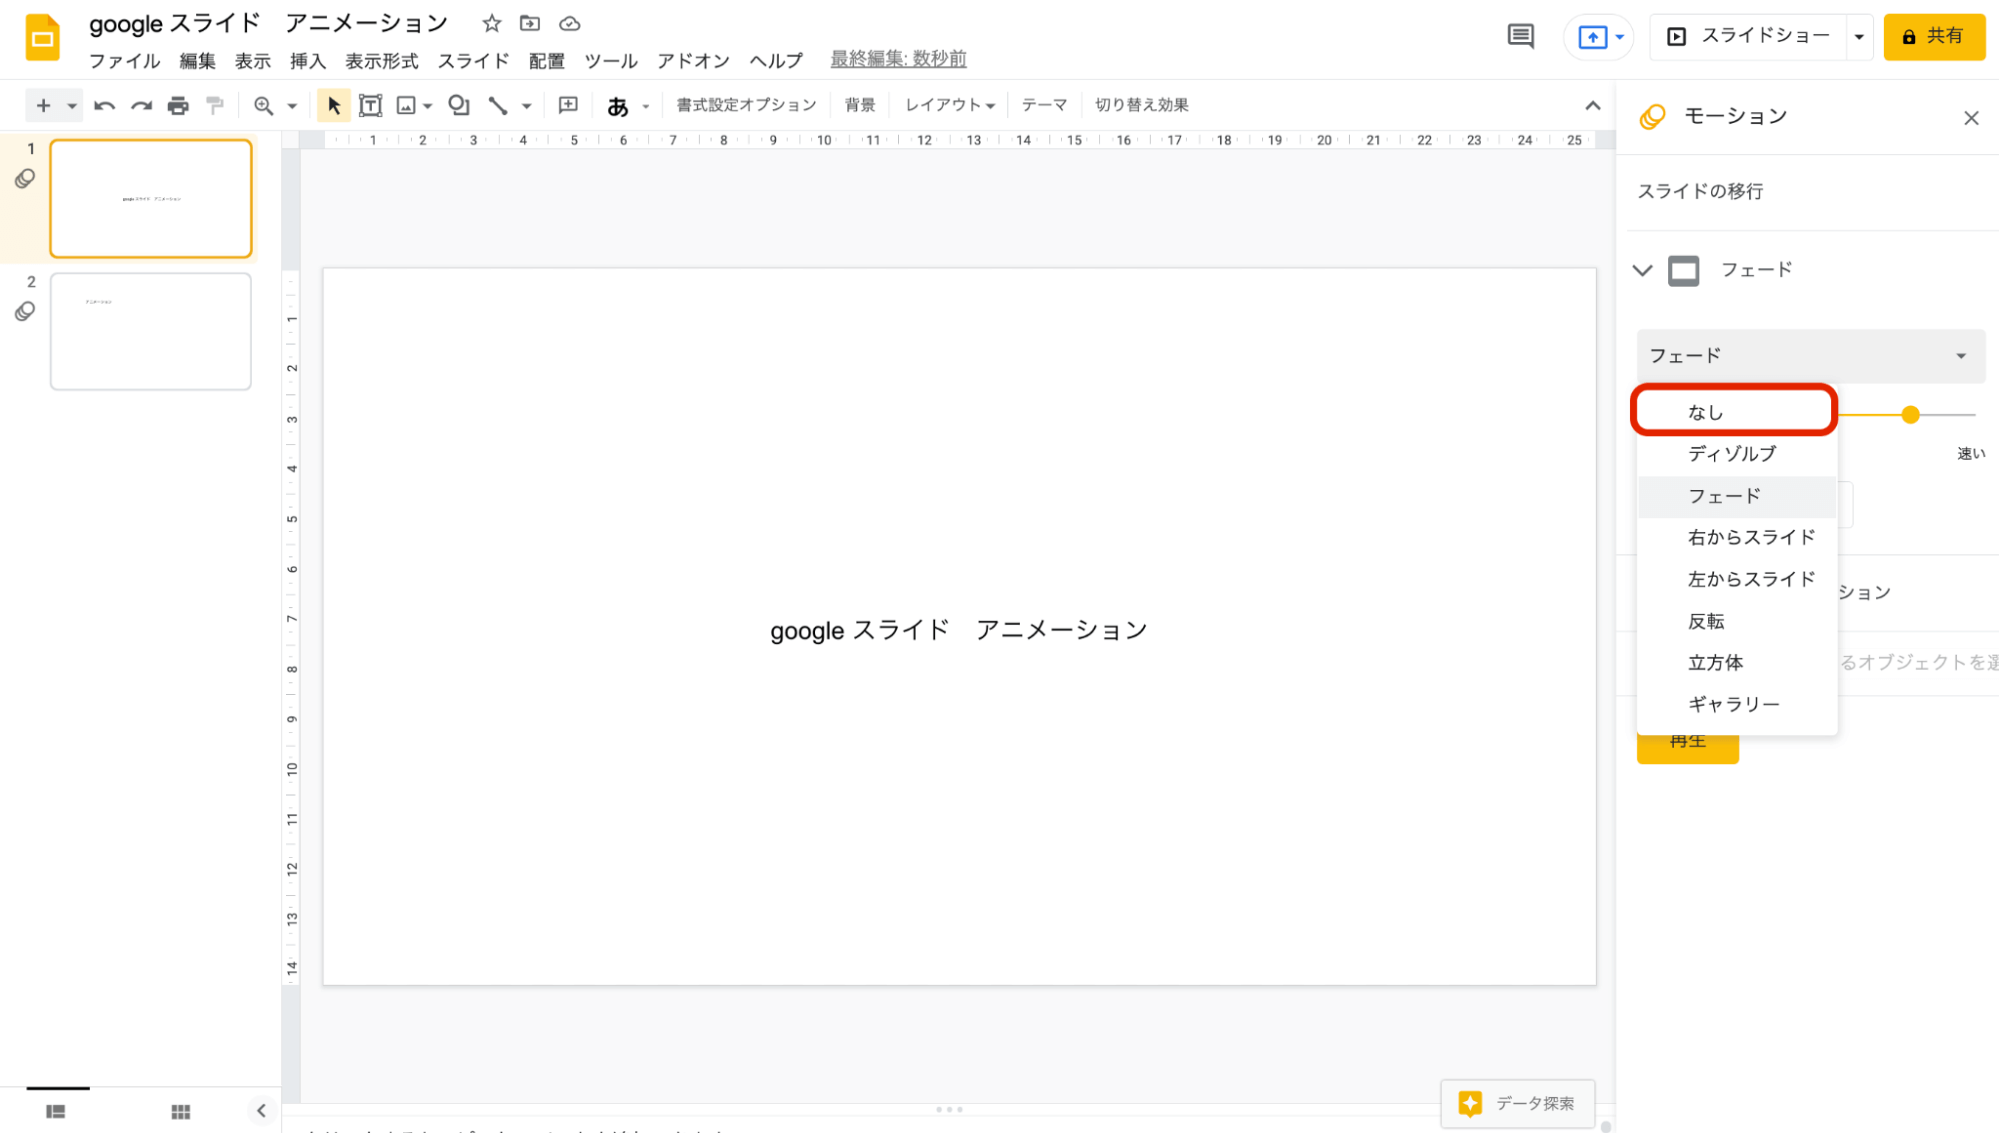This screenshot has height=1134, width=1999.
Task: Redo the last action
Action: click(x=141, y=105)
